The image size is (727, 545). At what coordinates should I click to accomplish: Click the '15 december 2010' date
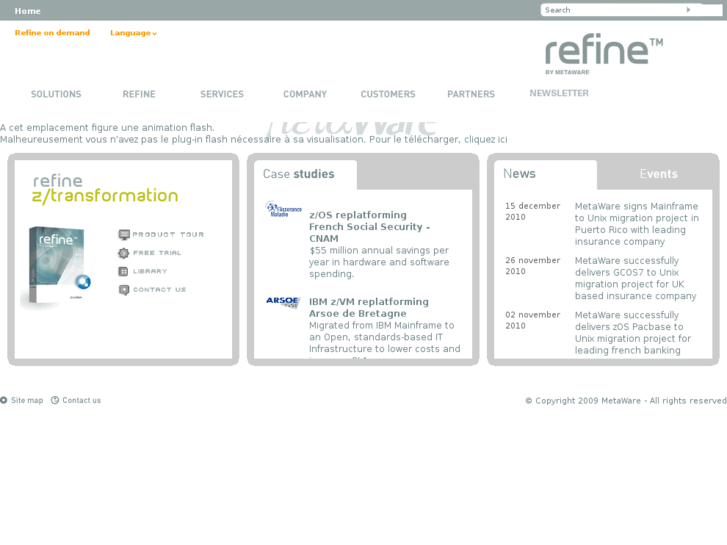(x=533, y=212)
